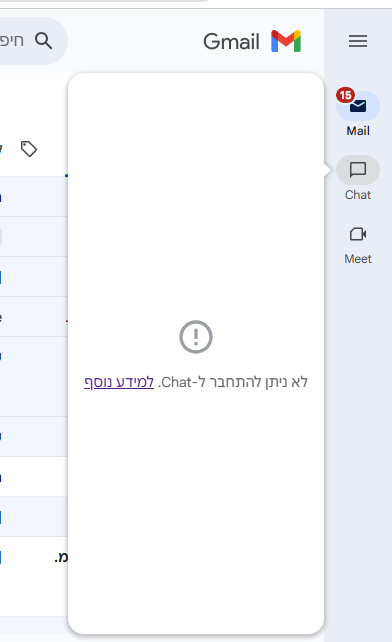Select the Chat label in sidebar

[358, 195]
